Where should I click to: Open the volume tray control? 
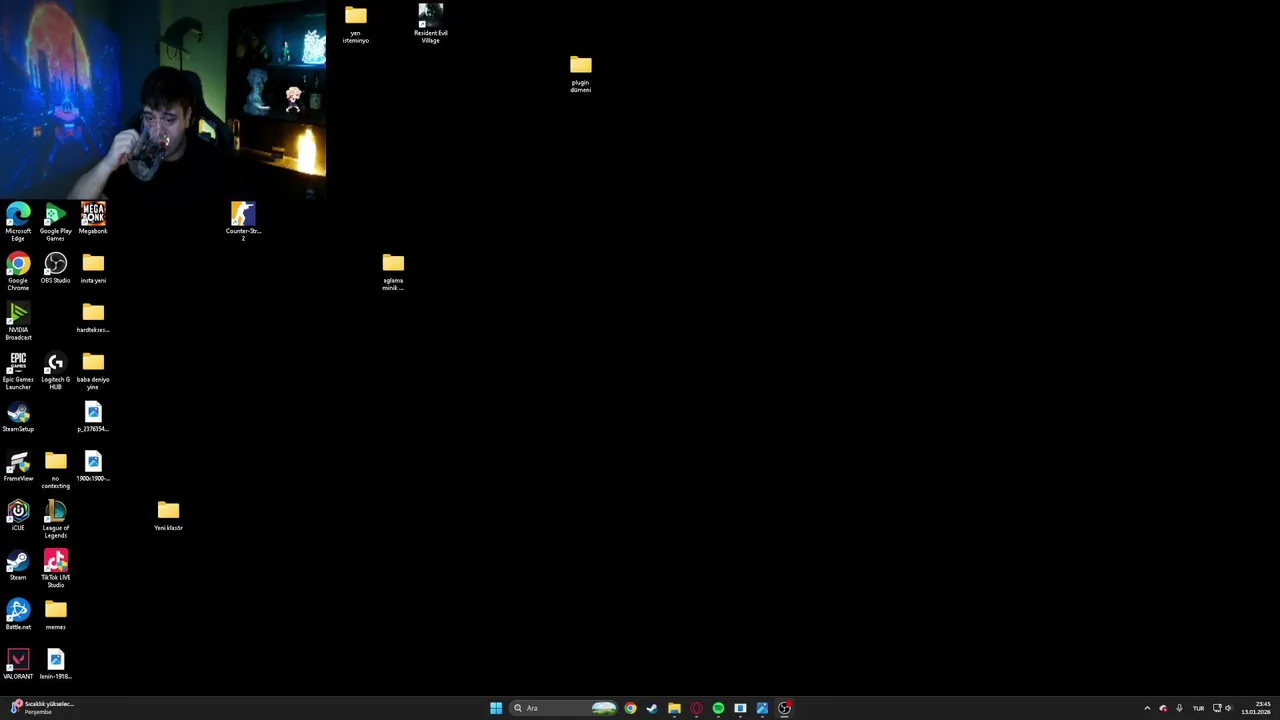point(1228,708)
